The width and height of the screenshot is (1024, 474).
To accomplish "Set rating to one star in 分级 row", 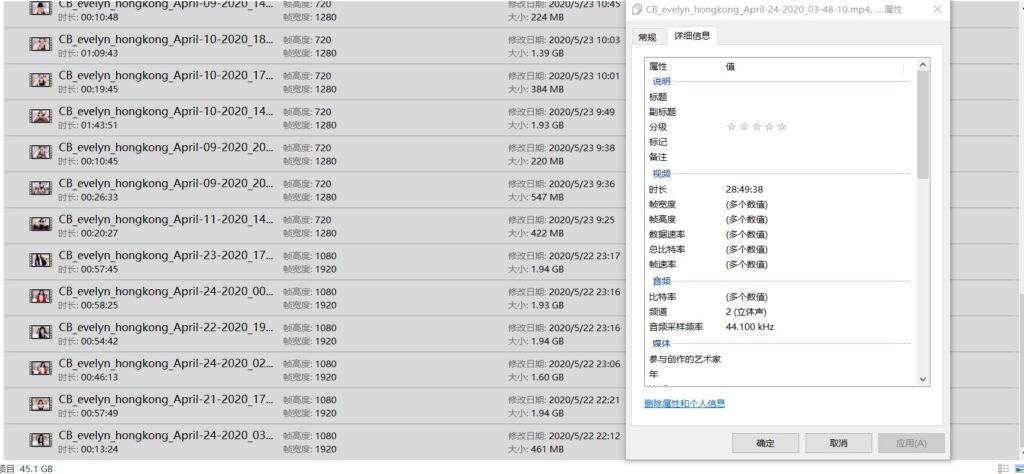I will 731,127.
